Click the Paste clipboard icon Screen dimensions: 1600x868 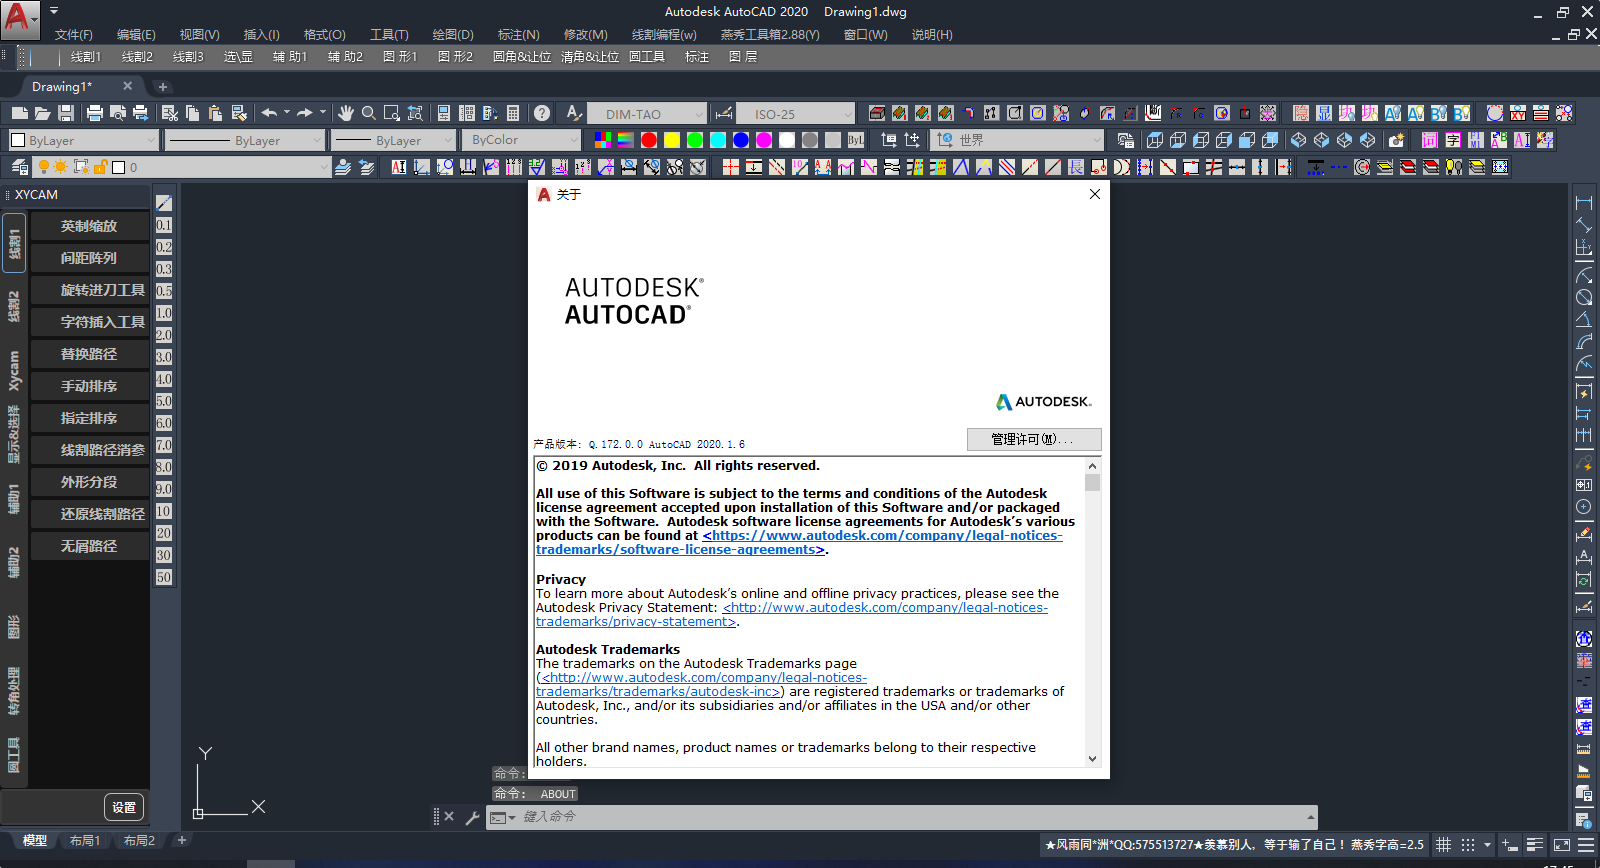point(215,113)
